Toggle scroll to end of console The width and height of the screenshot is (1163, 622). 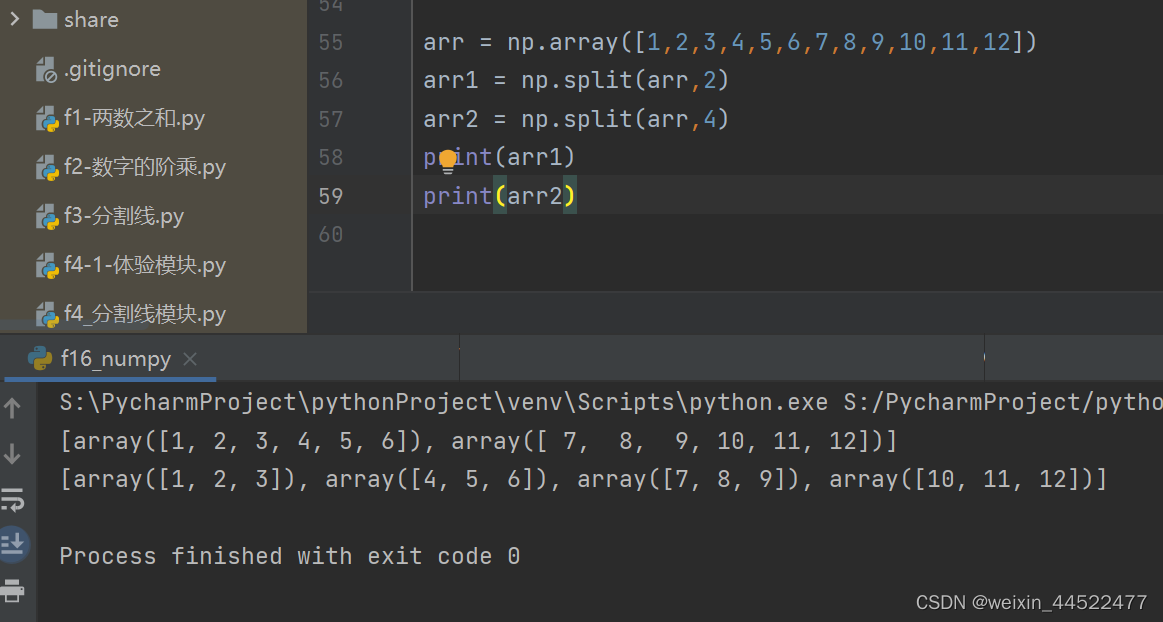pyautogui.click(x=13, y=545)
